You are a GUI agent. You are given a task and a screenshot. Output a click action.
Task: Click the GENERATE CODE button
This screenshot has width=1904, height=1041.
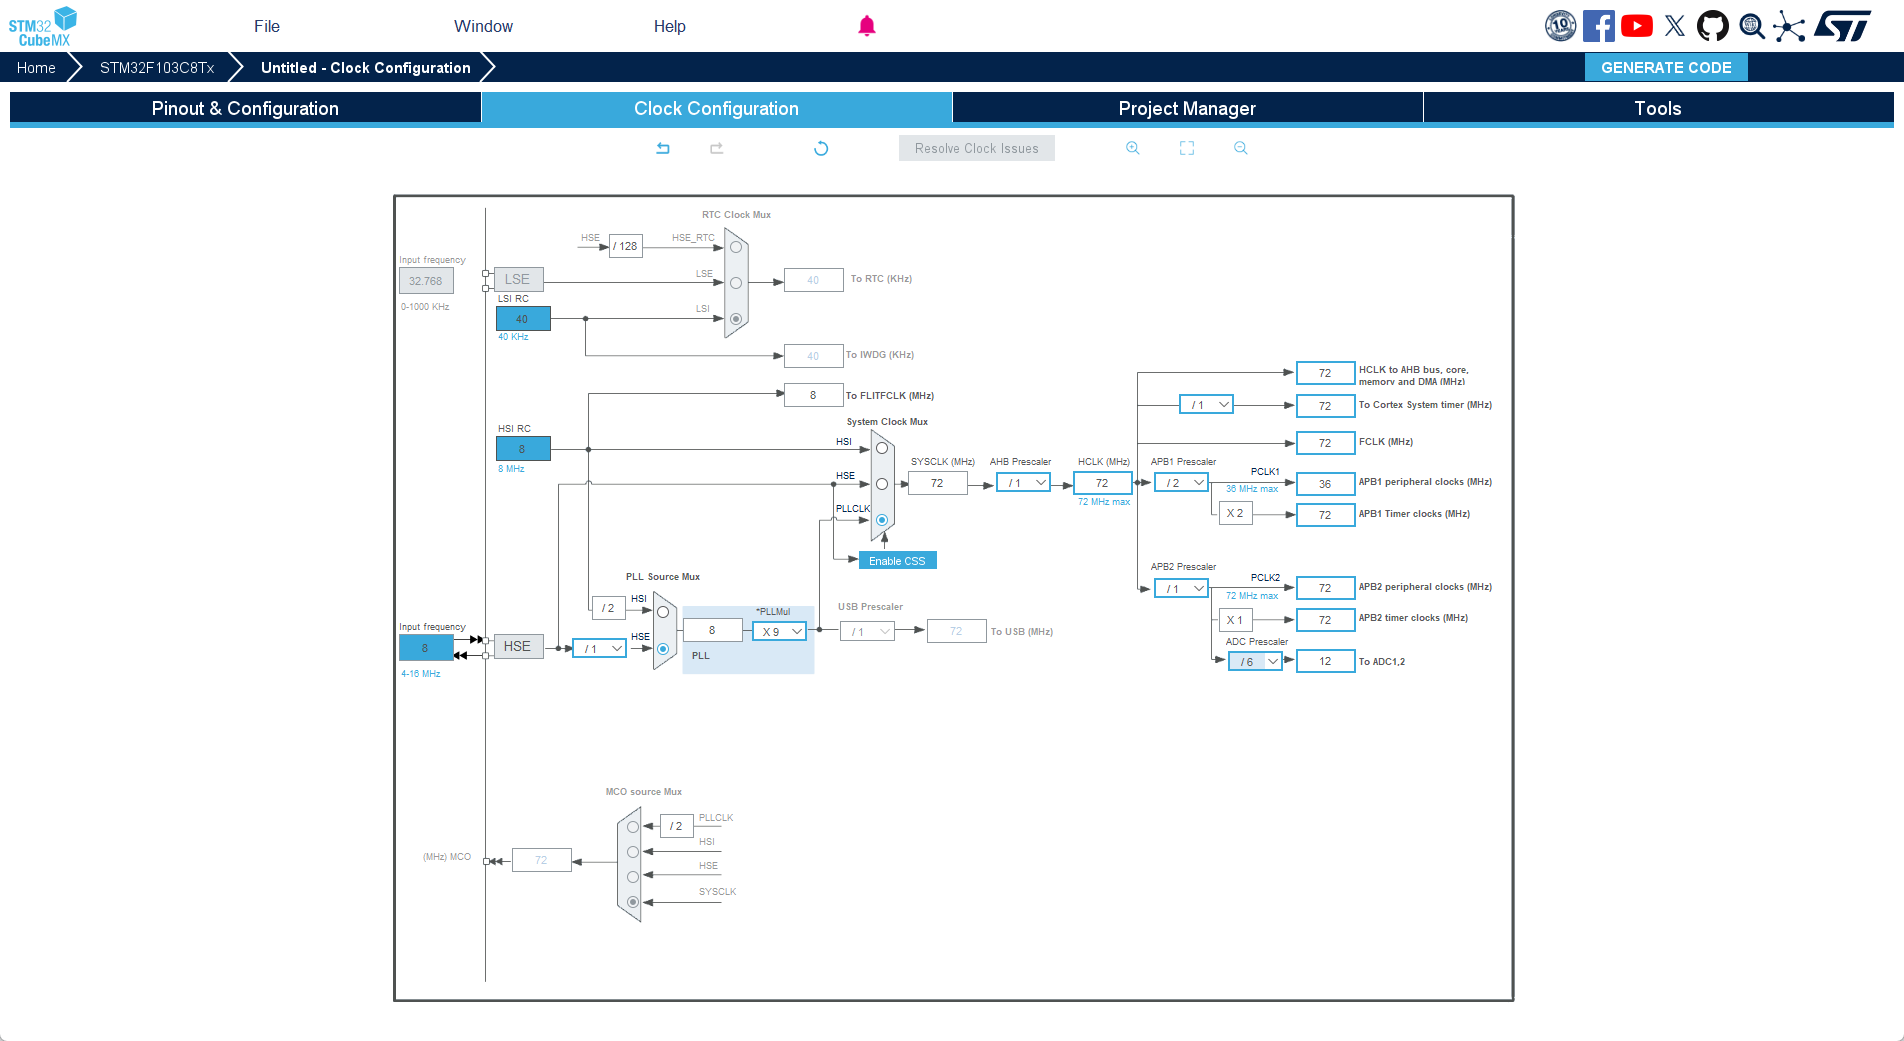[1666, 67]
